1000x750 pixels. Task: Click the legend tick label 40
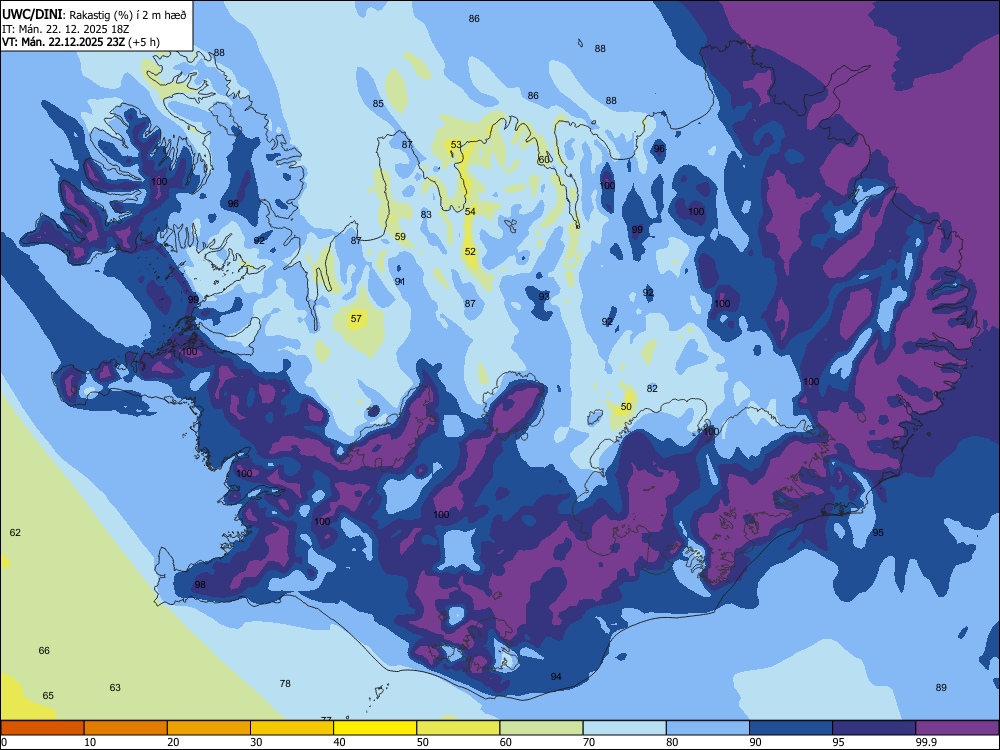[339, 742]
